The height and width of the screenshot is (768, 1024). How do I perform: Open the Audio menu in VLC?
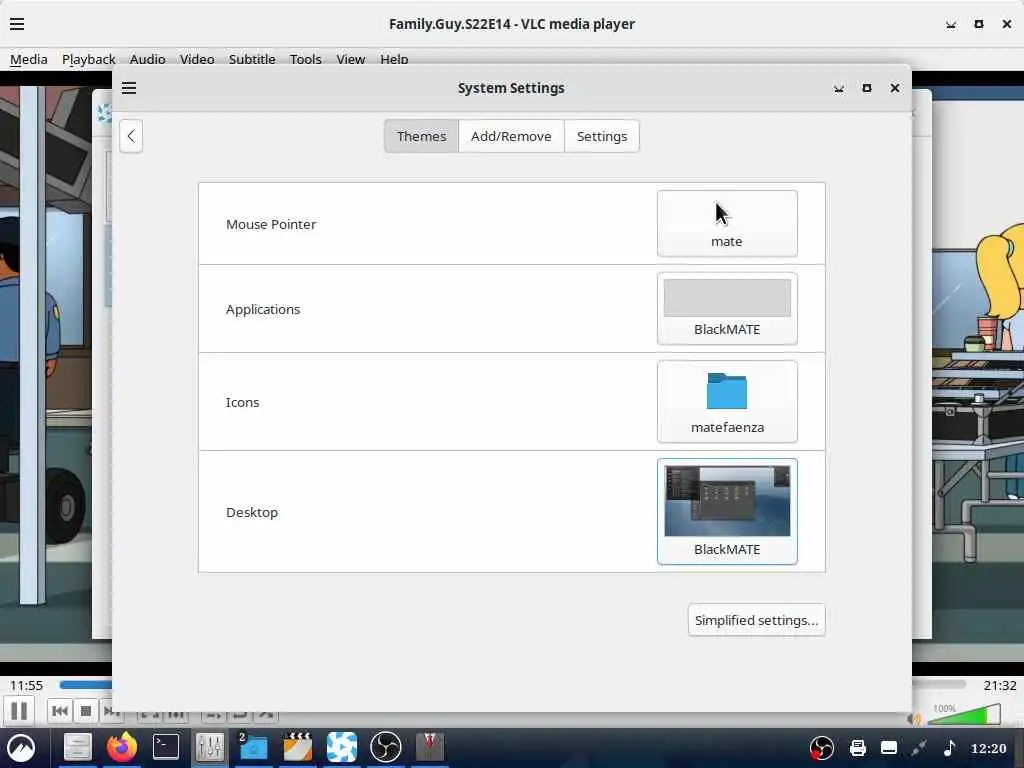click(148, 59)
